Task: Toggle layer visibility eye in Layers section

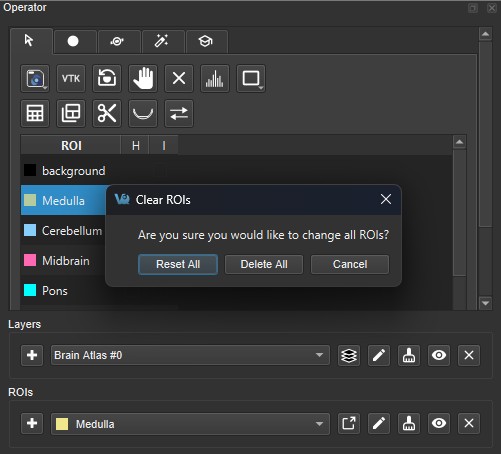Action: (439, 356)
